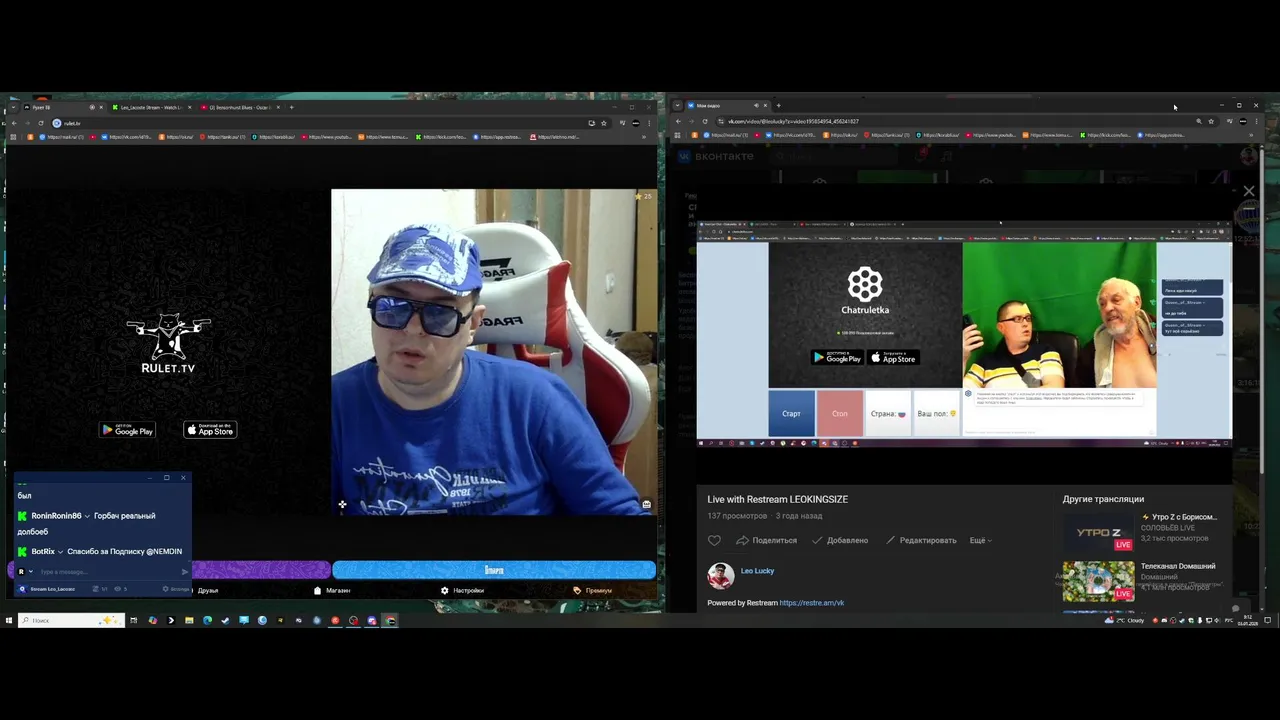Click the Телеканал Домашний title

click(1178, 566)
